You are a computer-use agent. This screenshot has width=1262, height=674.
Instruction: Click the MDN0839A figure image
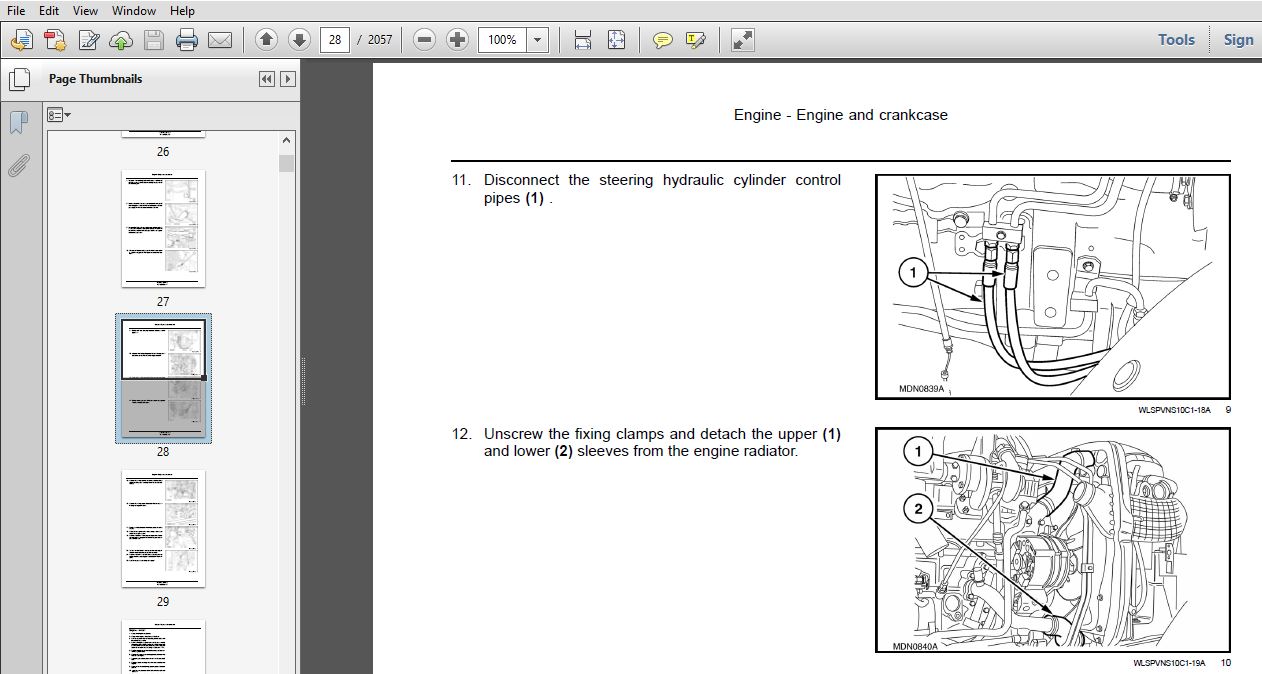click(x=1053, y=287)
